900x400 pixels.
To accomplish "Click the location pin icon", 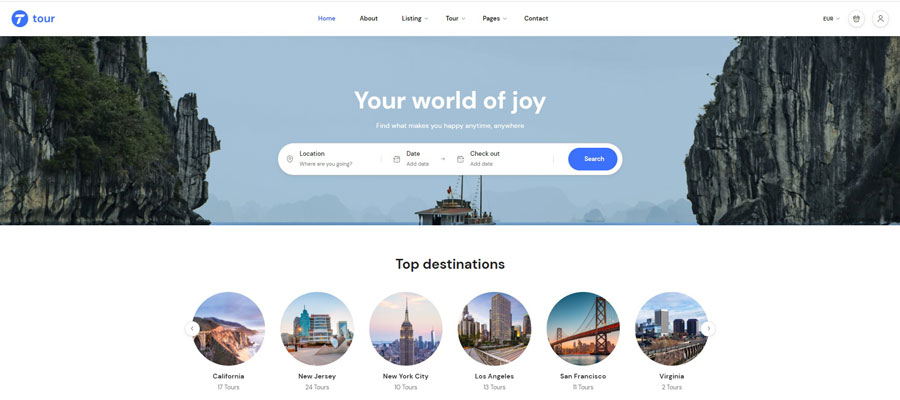I will click(x=289, y=159).
